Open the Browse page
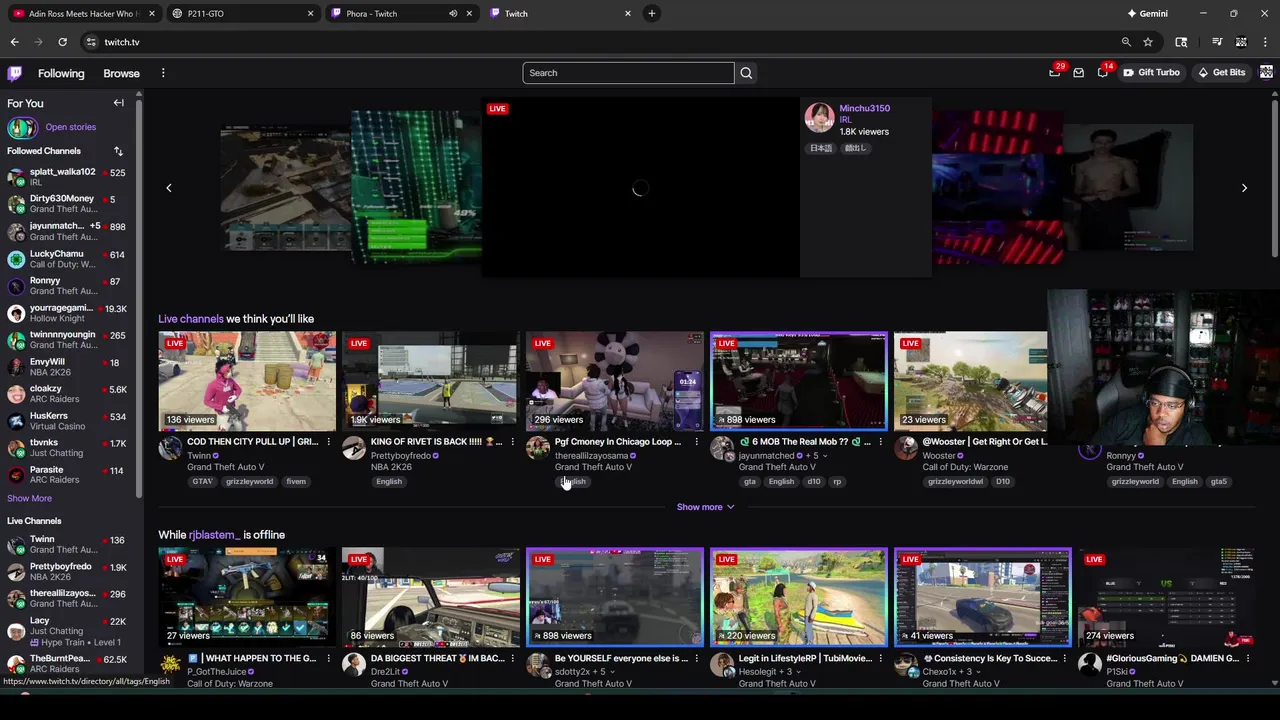Screen dimensions: 1280x720 tap(121, 73)
